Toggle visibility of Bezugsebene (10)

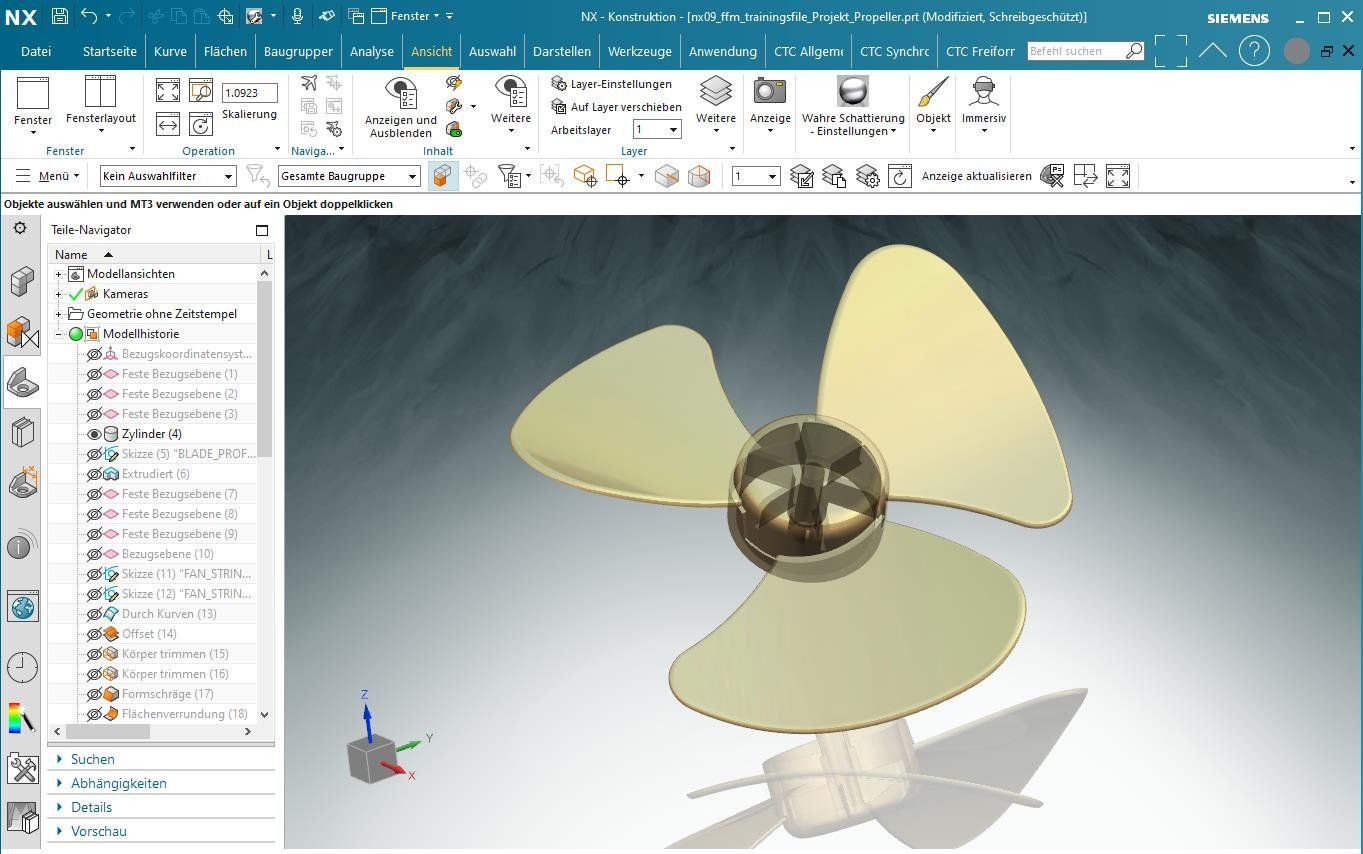(95, 554)
